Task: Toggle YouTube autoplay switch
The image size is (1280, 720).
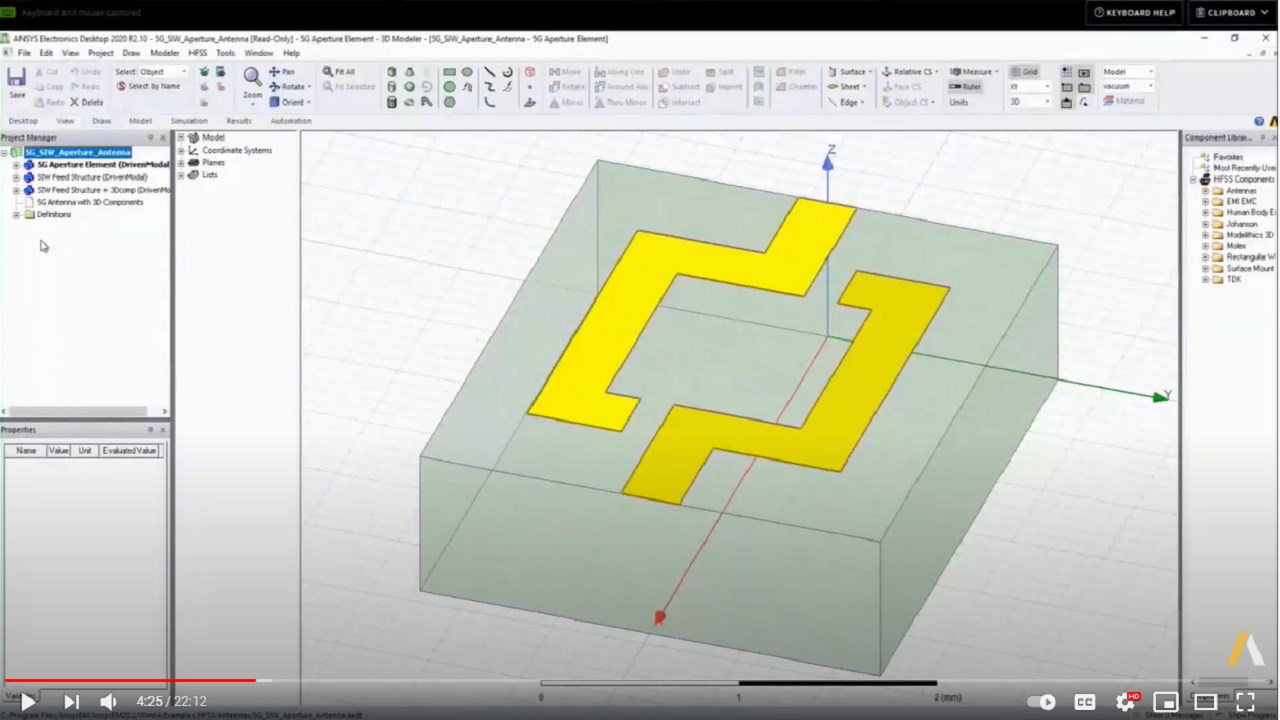Action: [x=1042, y=702]
